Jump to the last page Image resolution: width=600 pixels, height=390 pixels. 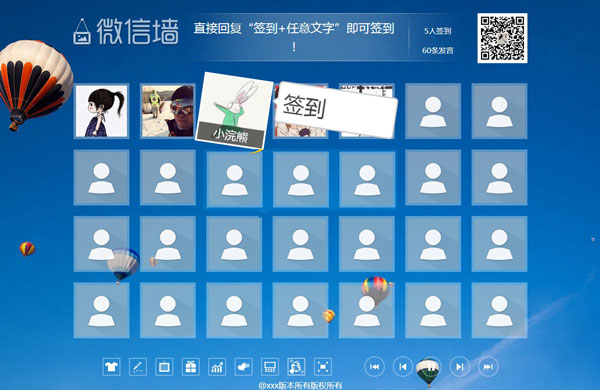coord(488,367)
